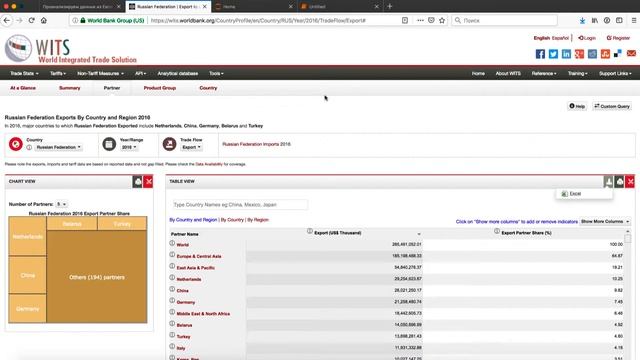Screen dimensions: 640x360
Task: Click info icon next to Export column header
Action: (x=310, y=231)
